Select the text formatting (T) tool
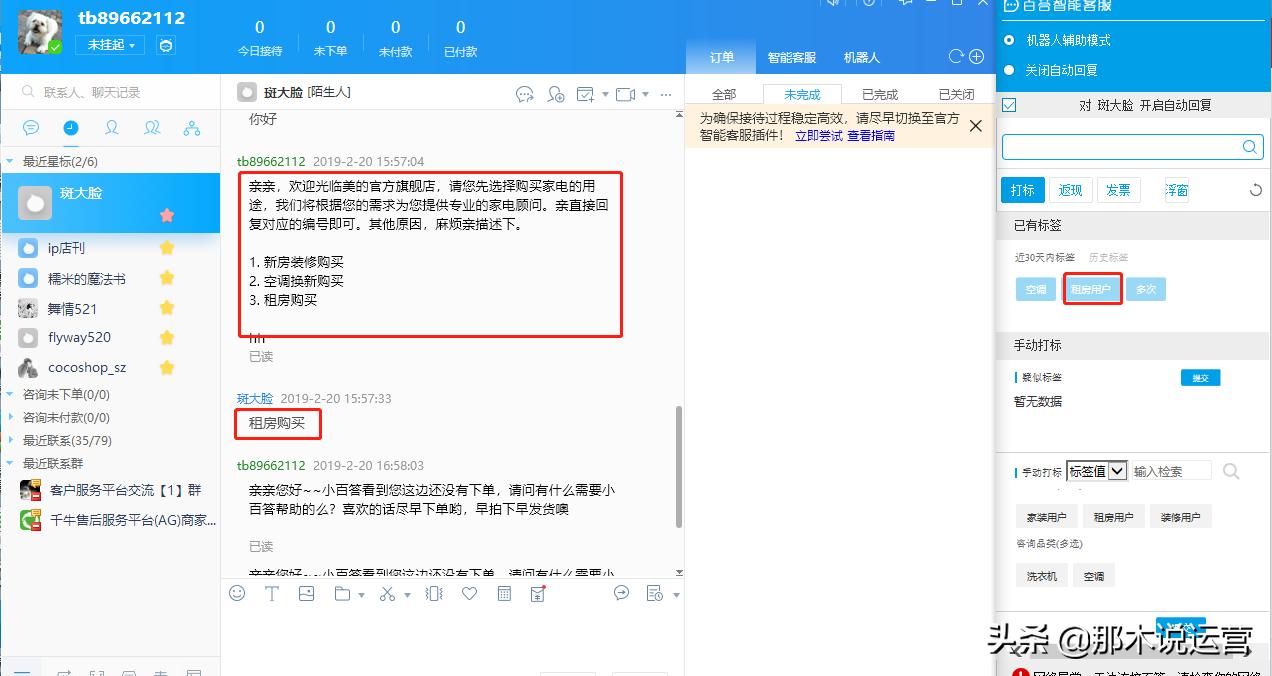Image resolution: width=1272 pixels, height=676 pixels. pyautogui.click(x=271, y=593)
